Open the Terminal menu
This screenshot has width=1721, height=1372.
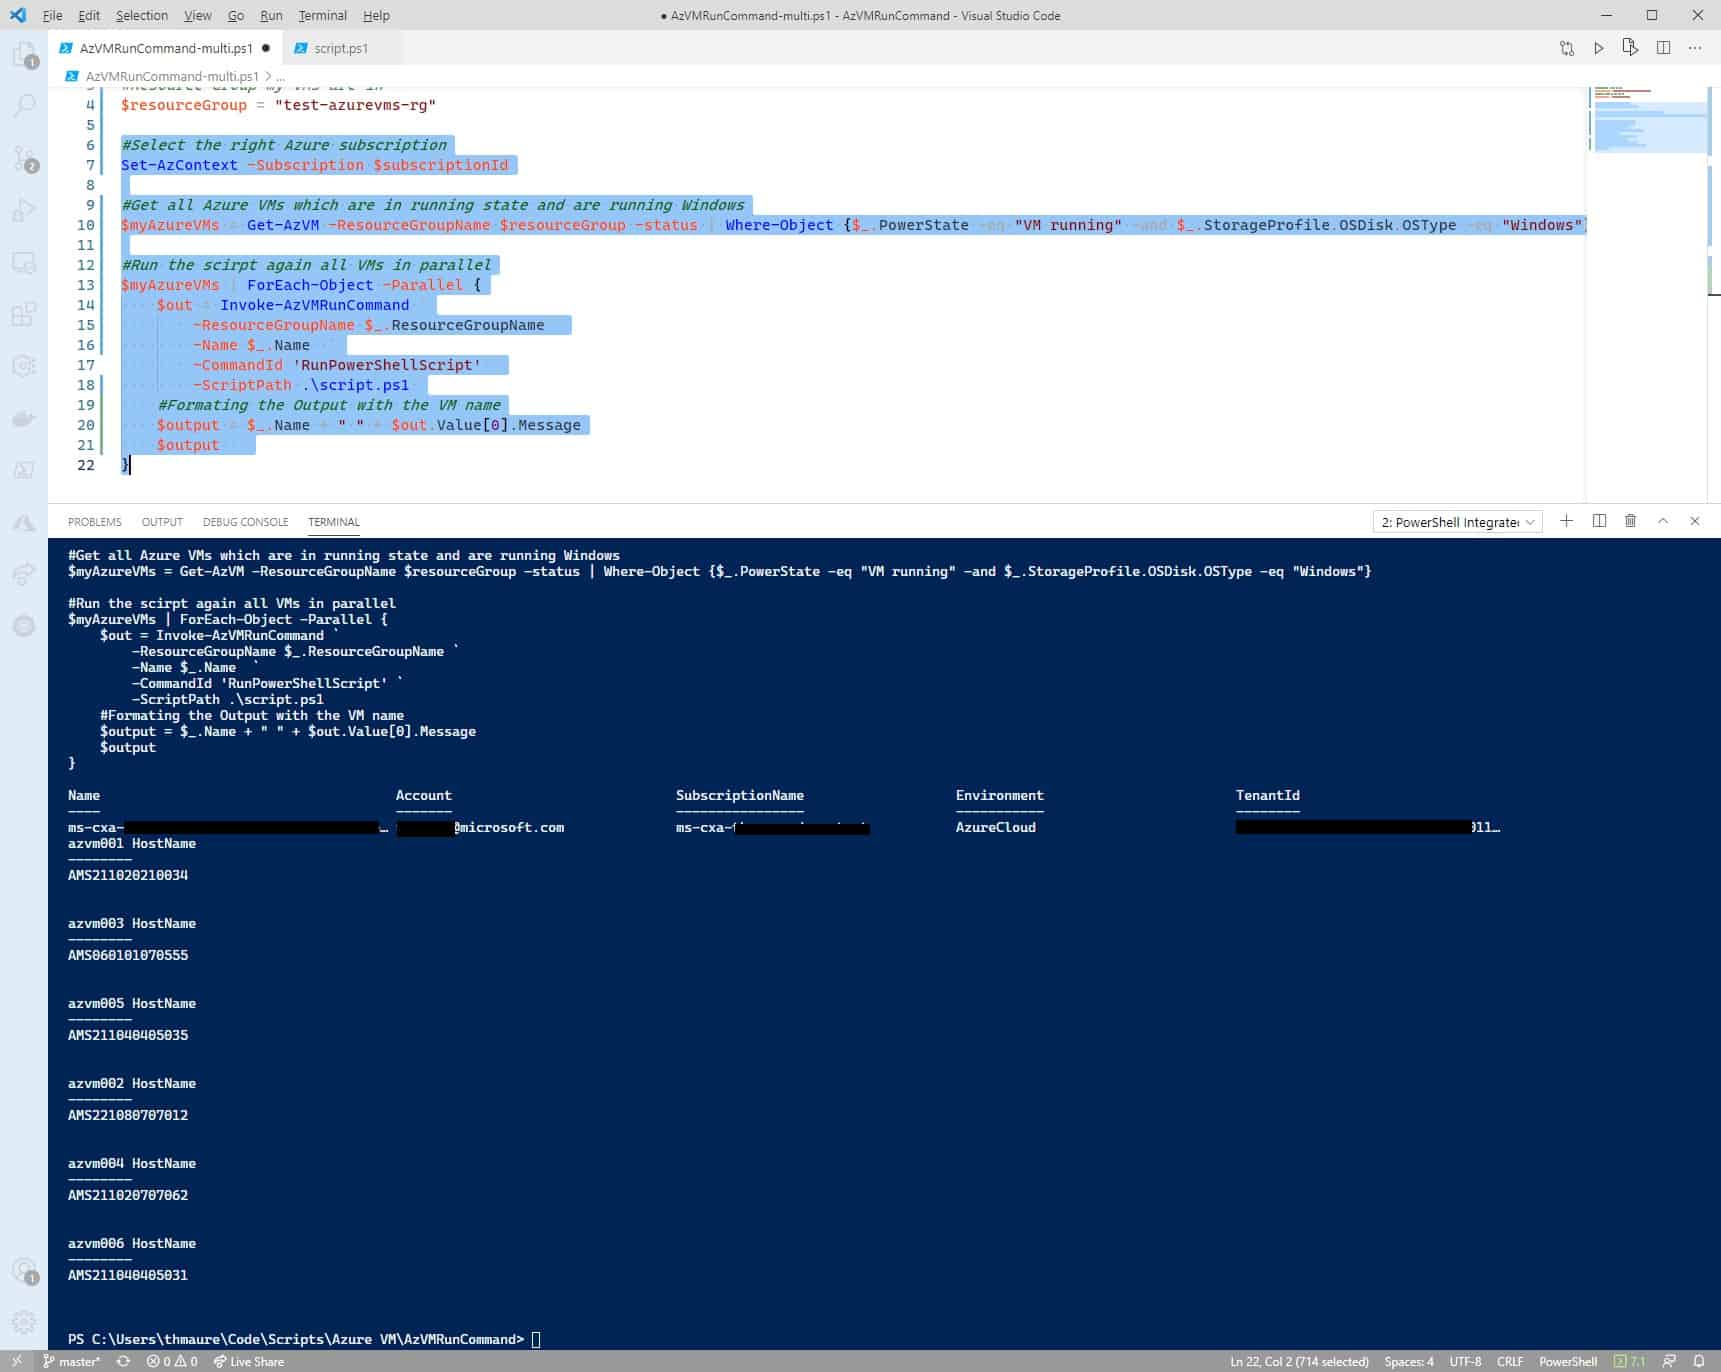click(x=322, y=15)
